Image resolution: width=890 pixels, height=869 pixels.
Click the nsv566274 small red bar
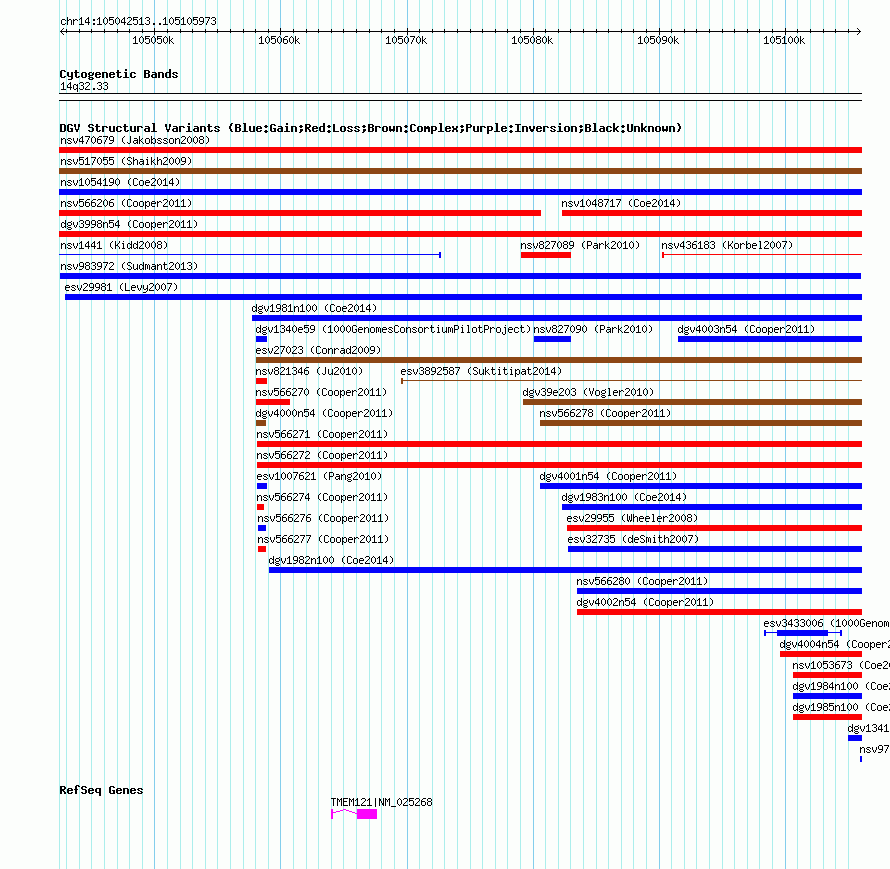(261, 507)
